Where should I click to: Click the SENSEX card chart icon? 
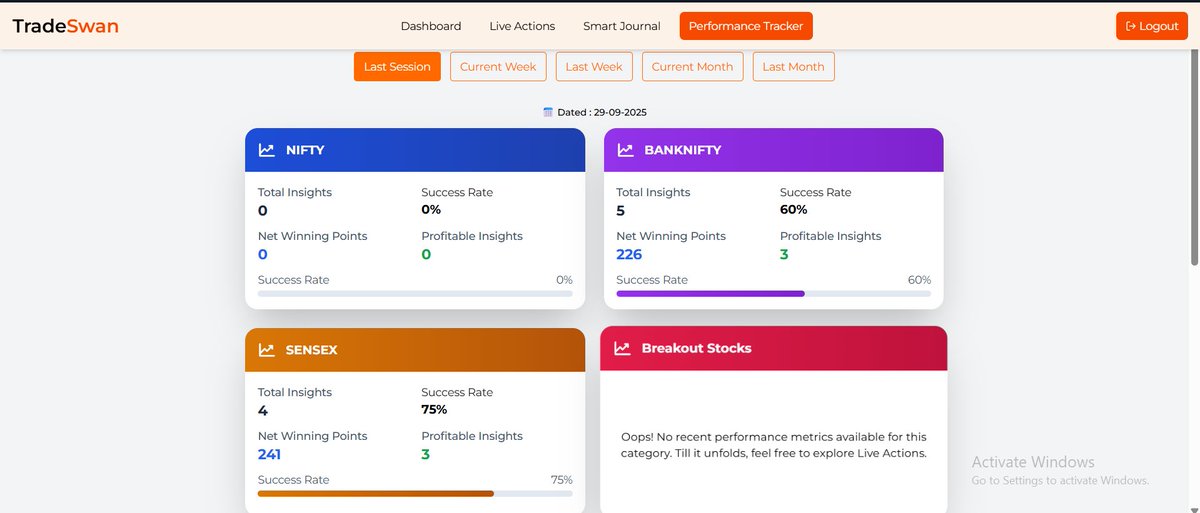267,350
